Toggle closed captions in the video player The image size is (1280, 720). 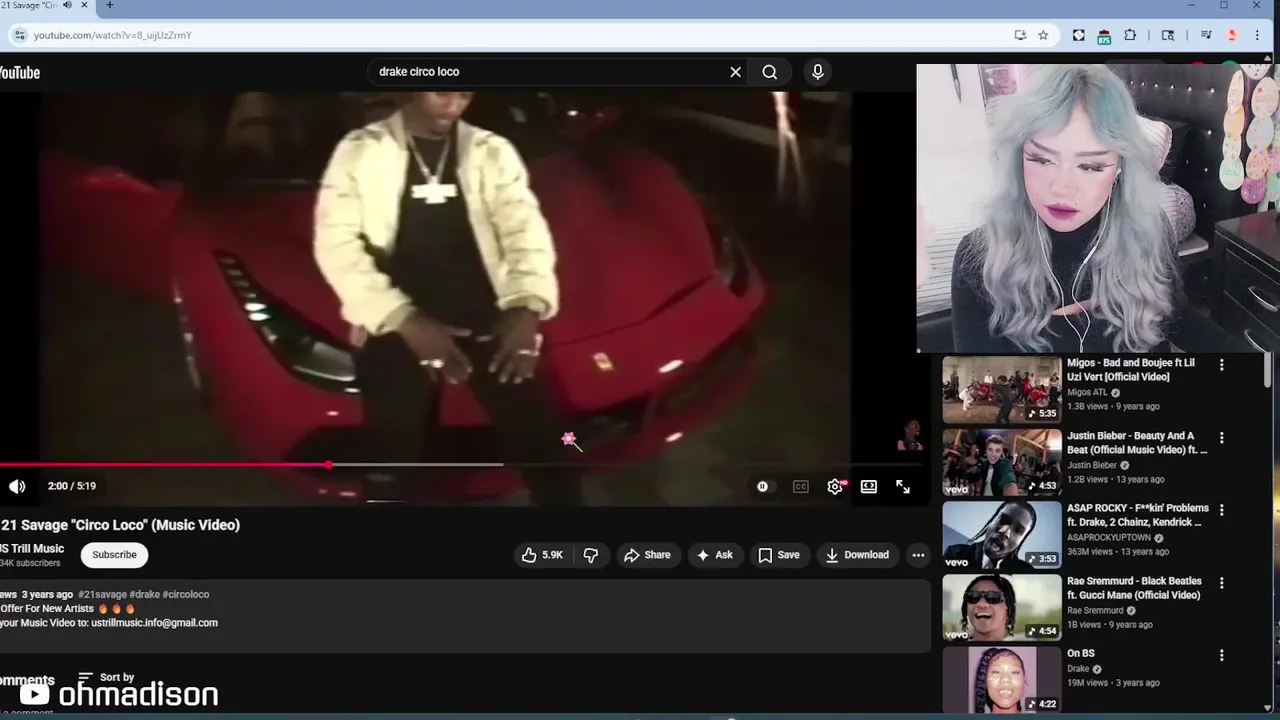point(800,486)
